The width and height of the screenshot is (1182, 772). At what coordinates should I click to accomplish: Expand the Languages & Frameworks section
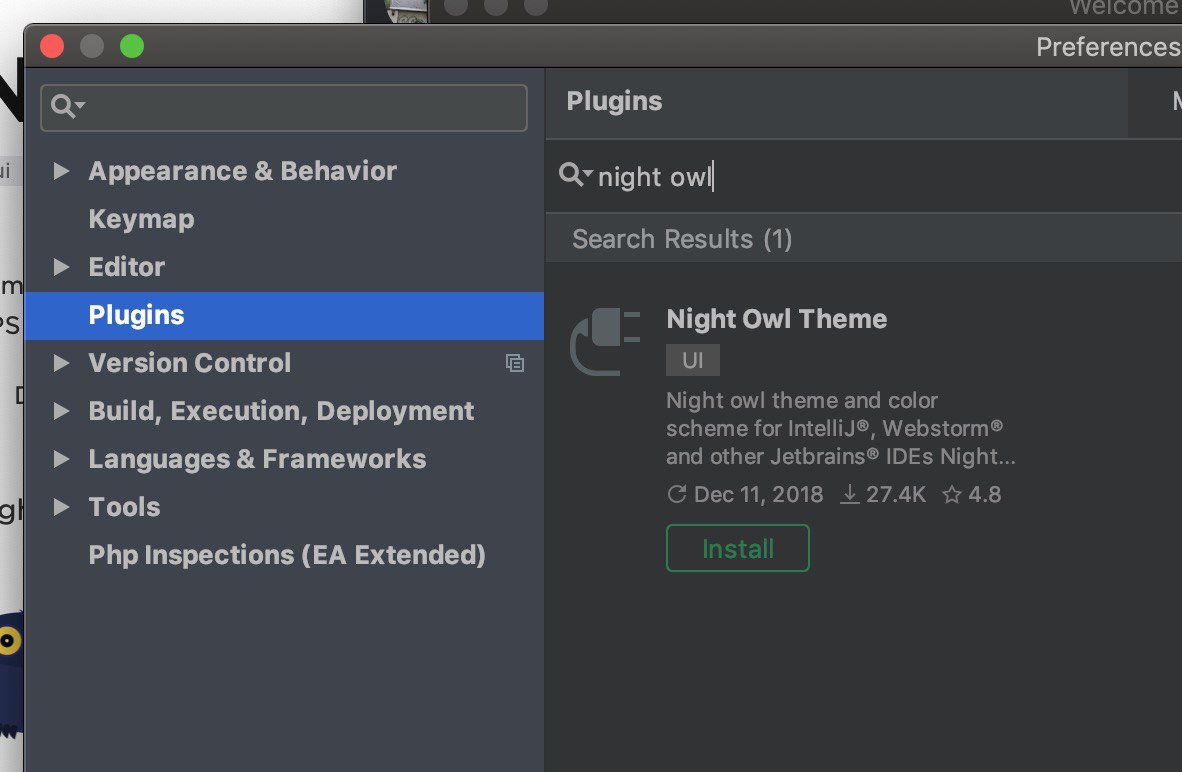coord(61,459)
